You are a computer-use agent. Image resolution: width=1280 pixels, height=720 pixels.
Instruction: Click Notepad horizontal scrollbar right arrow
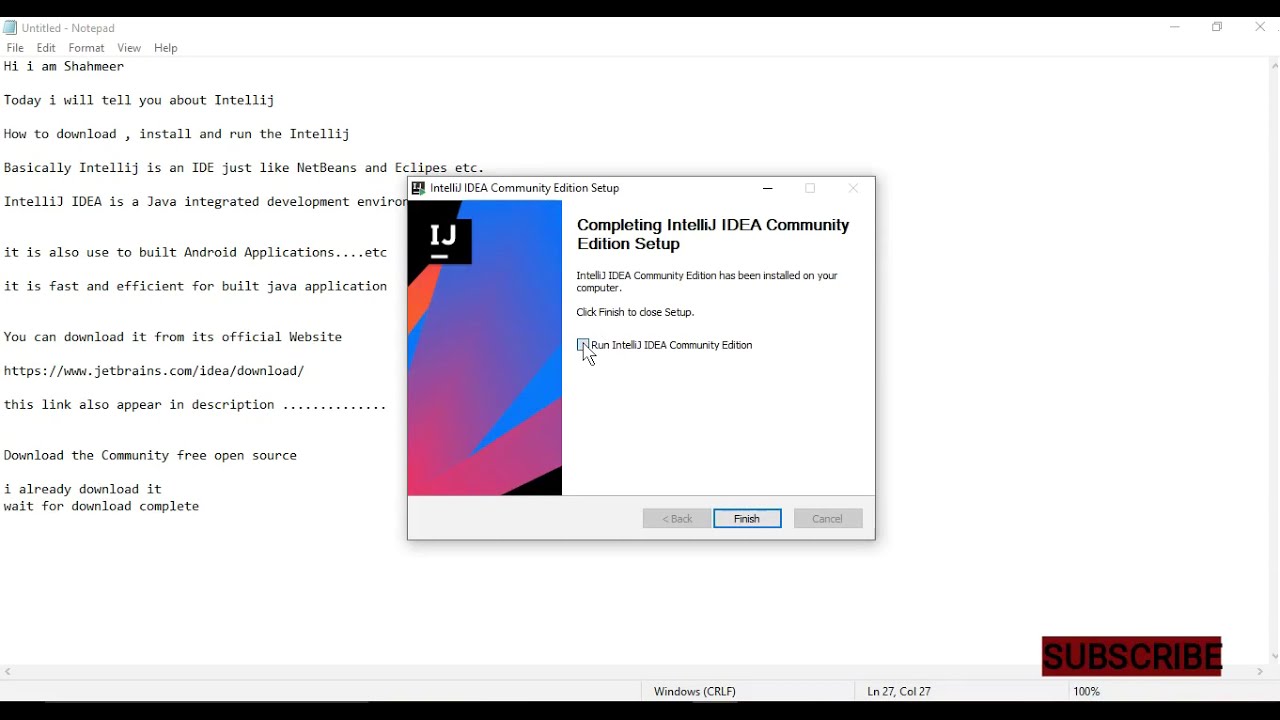click(1260, 673)
